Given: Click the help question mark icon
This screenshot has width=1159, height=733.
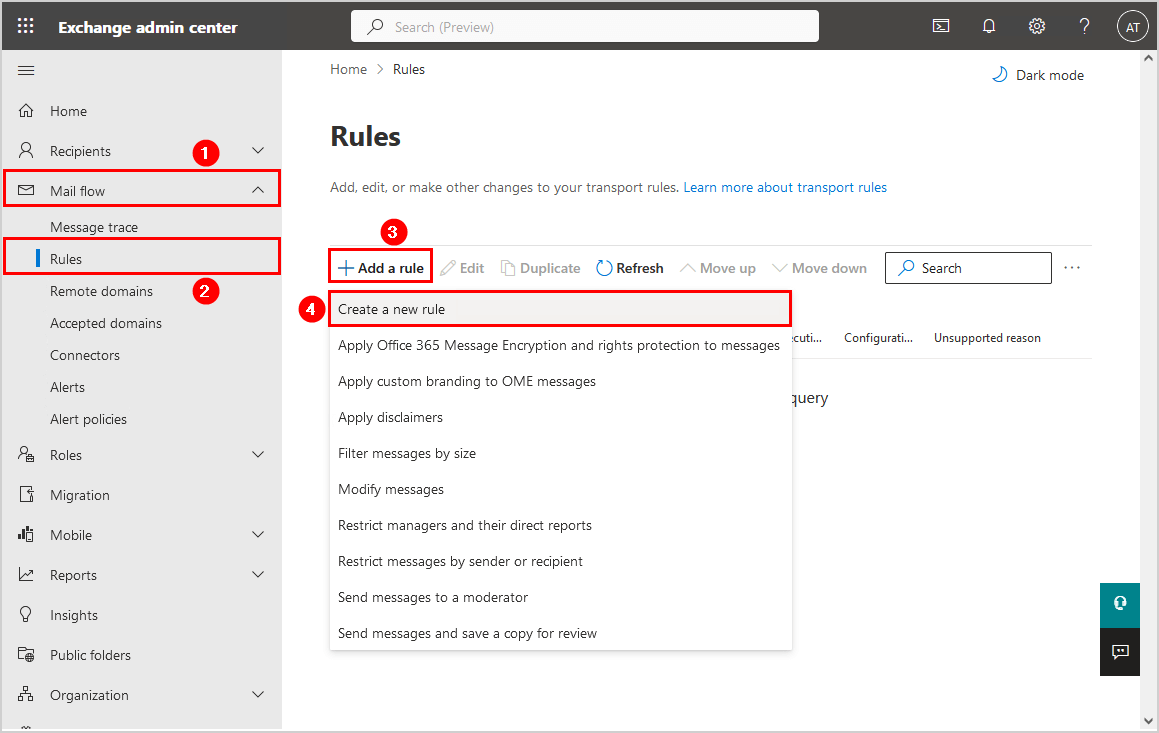Looking at the screenshot, I should [x=1084, y=27].
